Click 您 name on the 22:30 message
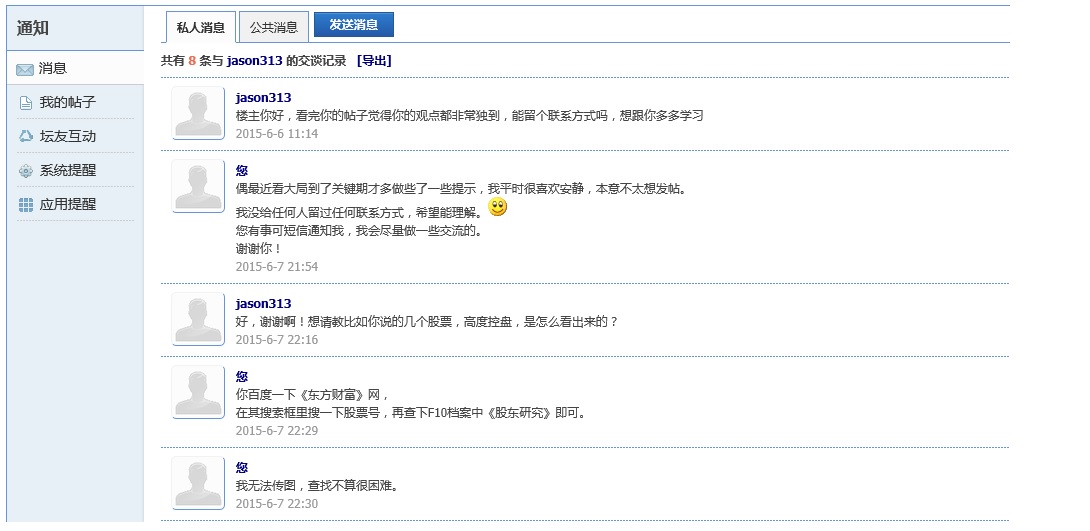This screenshot has width=1090, height=531. tap(242, 468)
